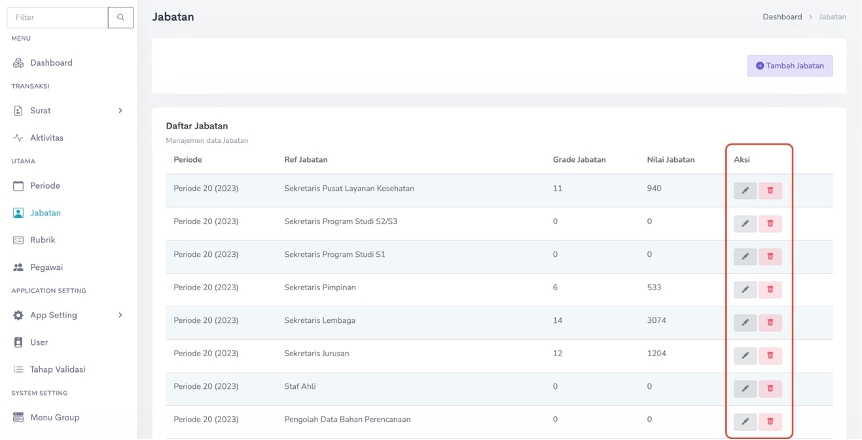Delete Pengolah Data Bahan Perencanaan row
Screen dimensions: 862x440
(770, 421)
